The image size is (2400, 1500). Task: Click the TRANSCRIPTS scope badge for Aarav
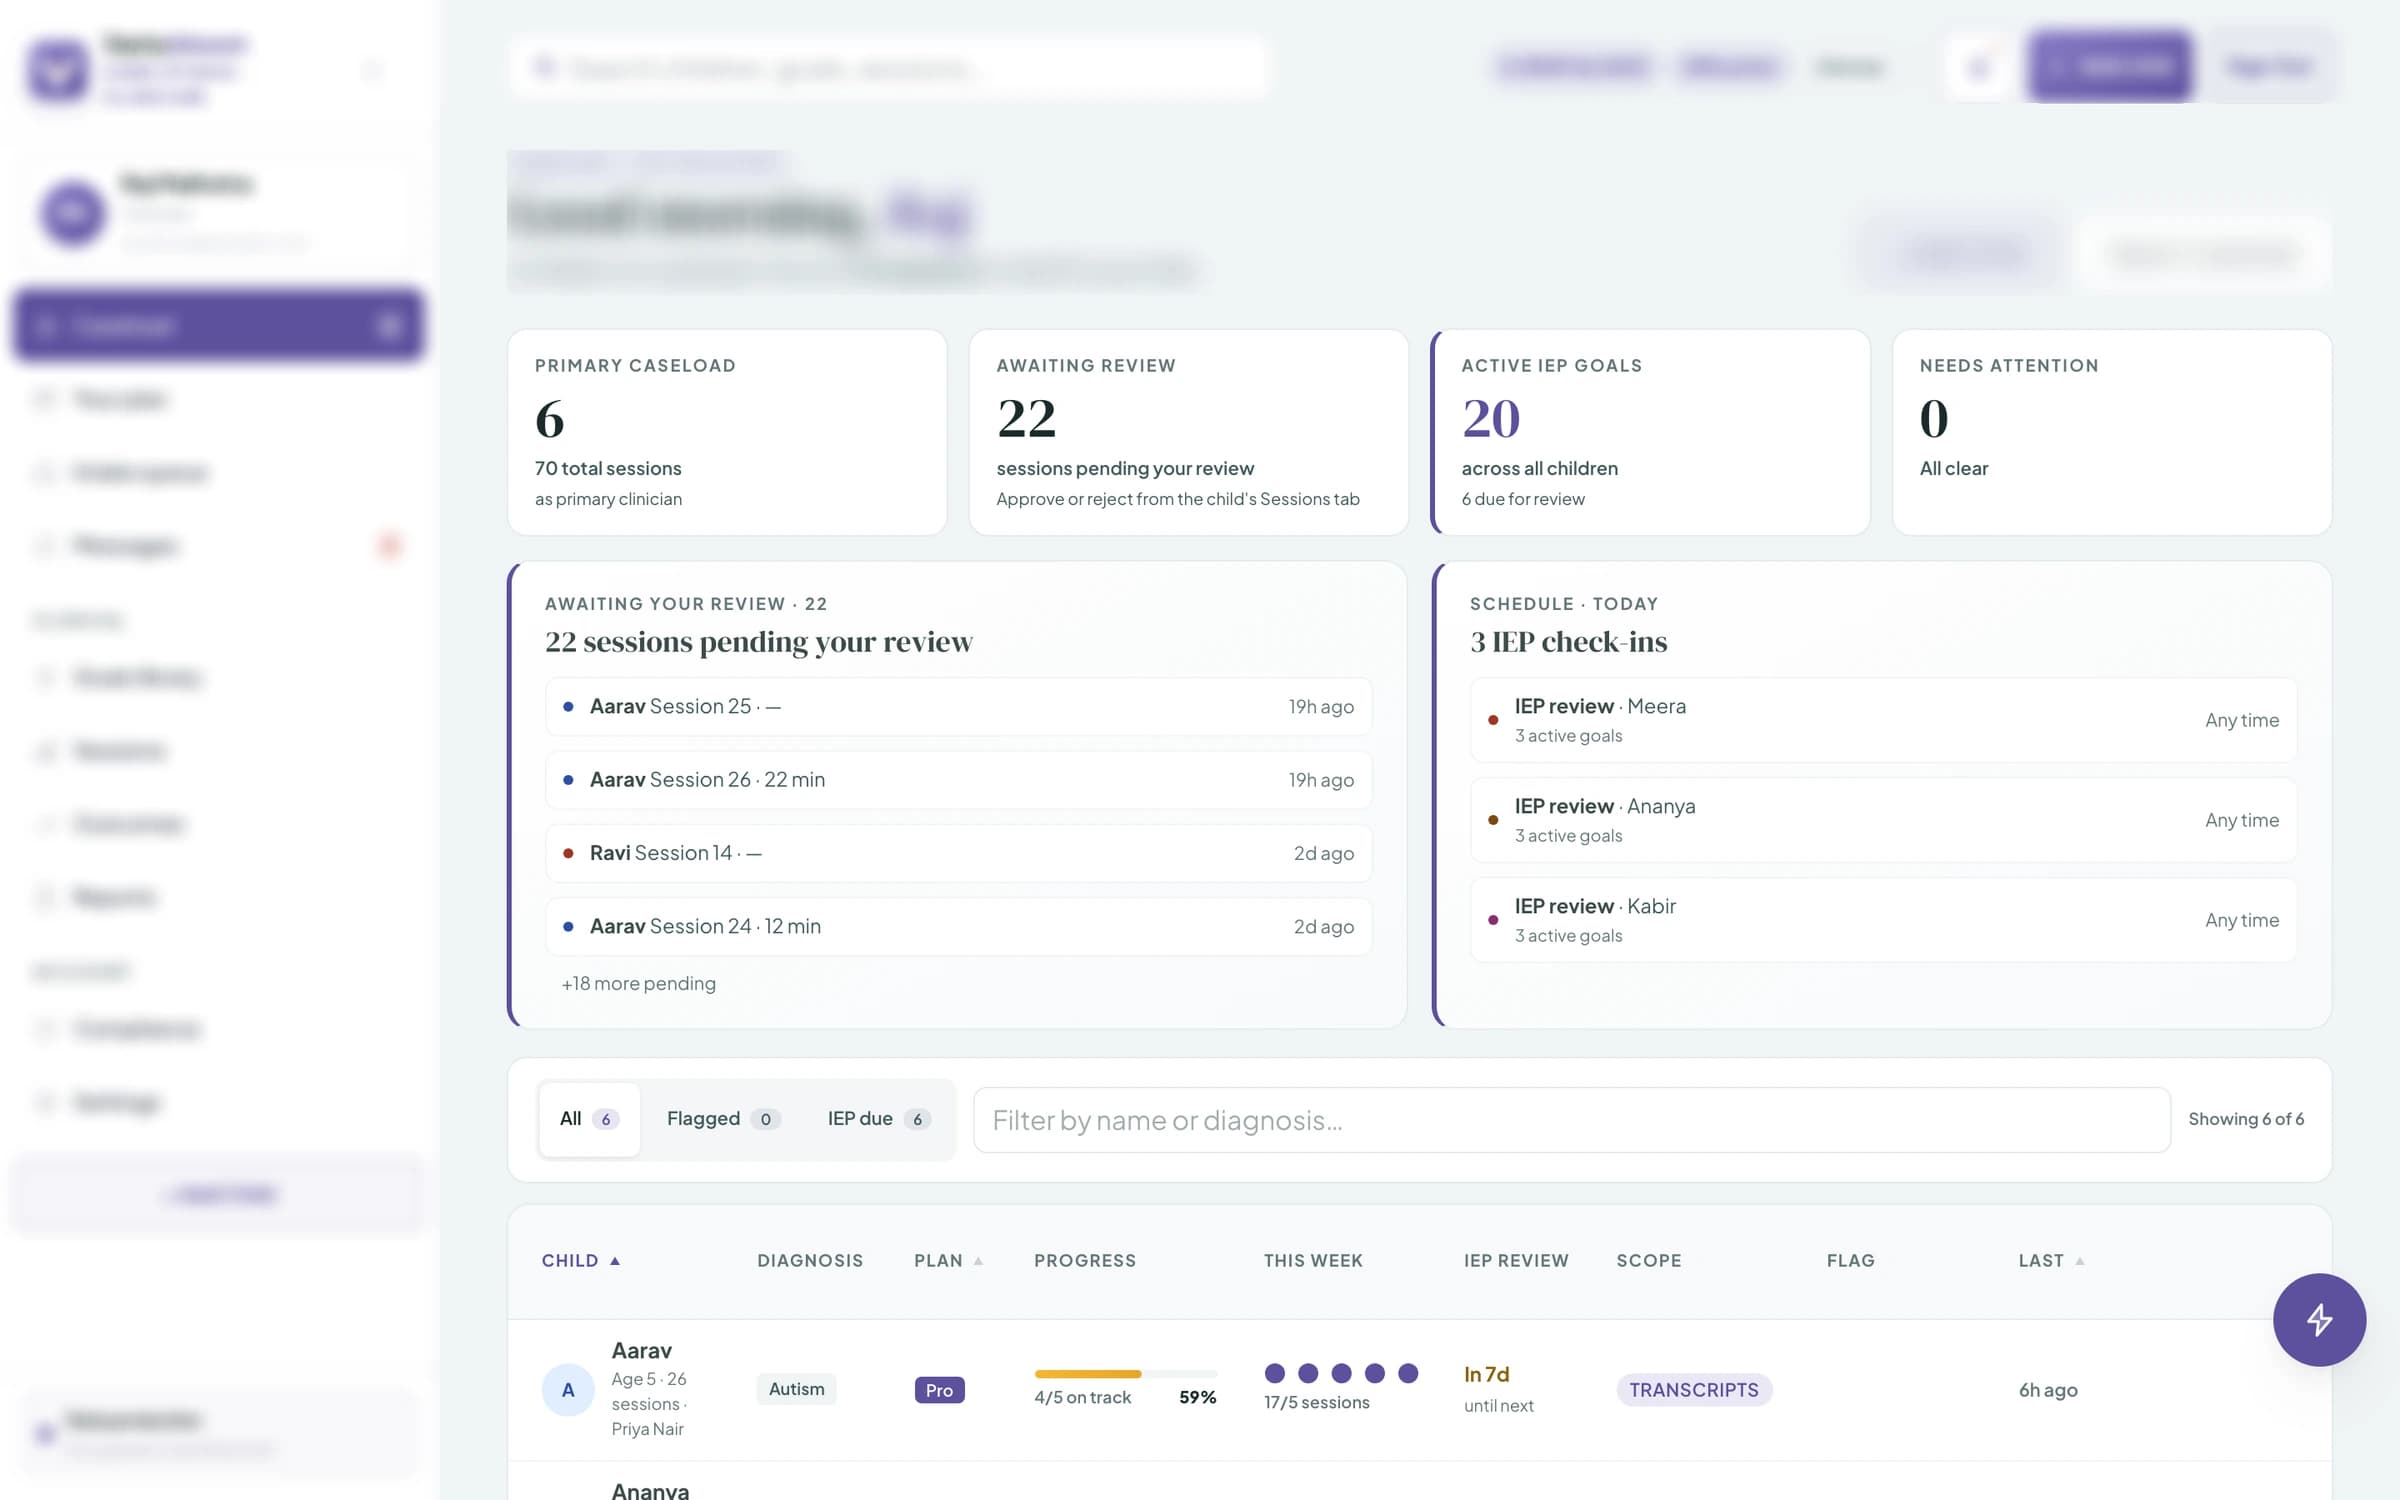1694,1390
